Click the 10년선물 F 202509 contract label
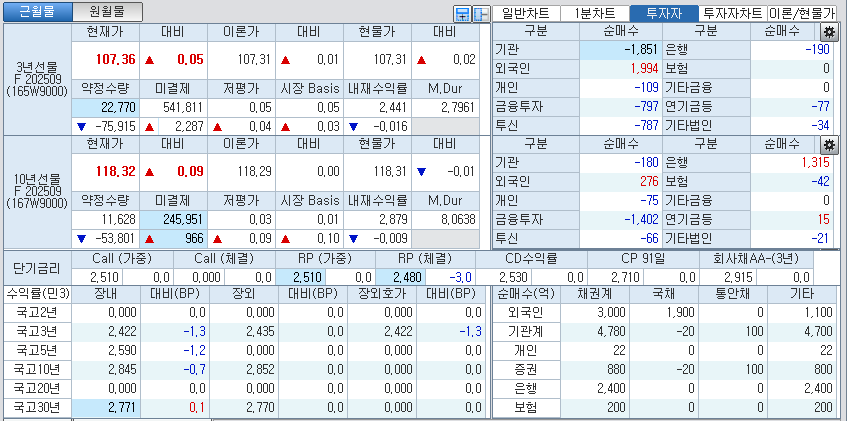Image resolution: width=847 pixels, height=421 pixels. coord(37,191)
